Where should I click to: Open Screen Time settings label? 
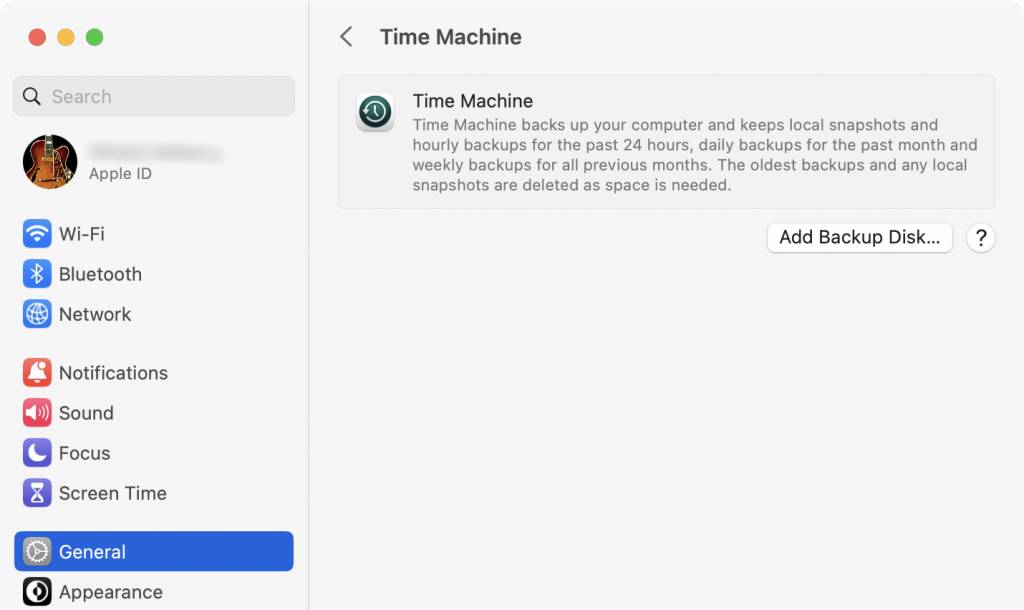(113, 493)
